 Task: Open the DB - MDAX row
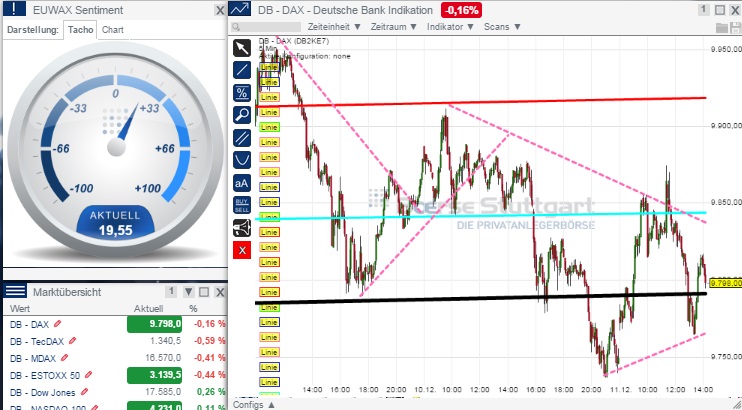115,358
